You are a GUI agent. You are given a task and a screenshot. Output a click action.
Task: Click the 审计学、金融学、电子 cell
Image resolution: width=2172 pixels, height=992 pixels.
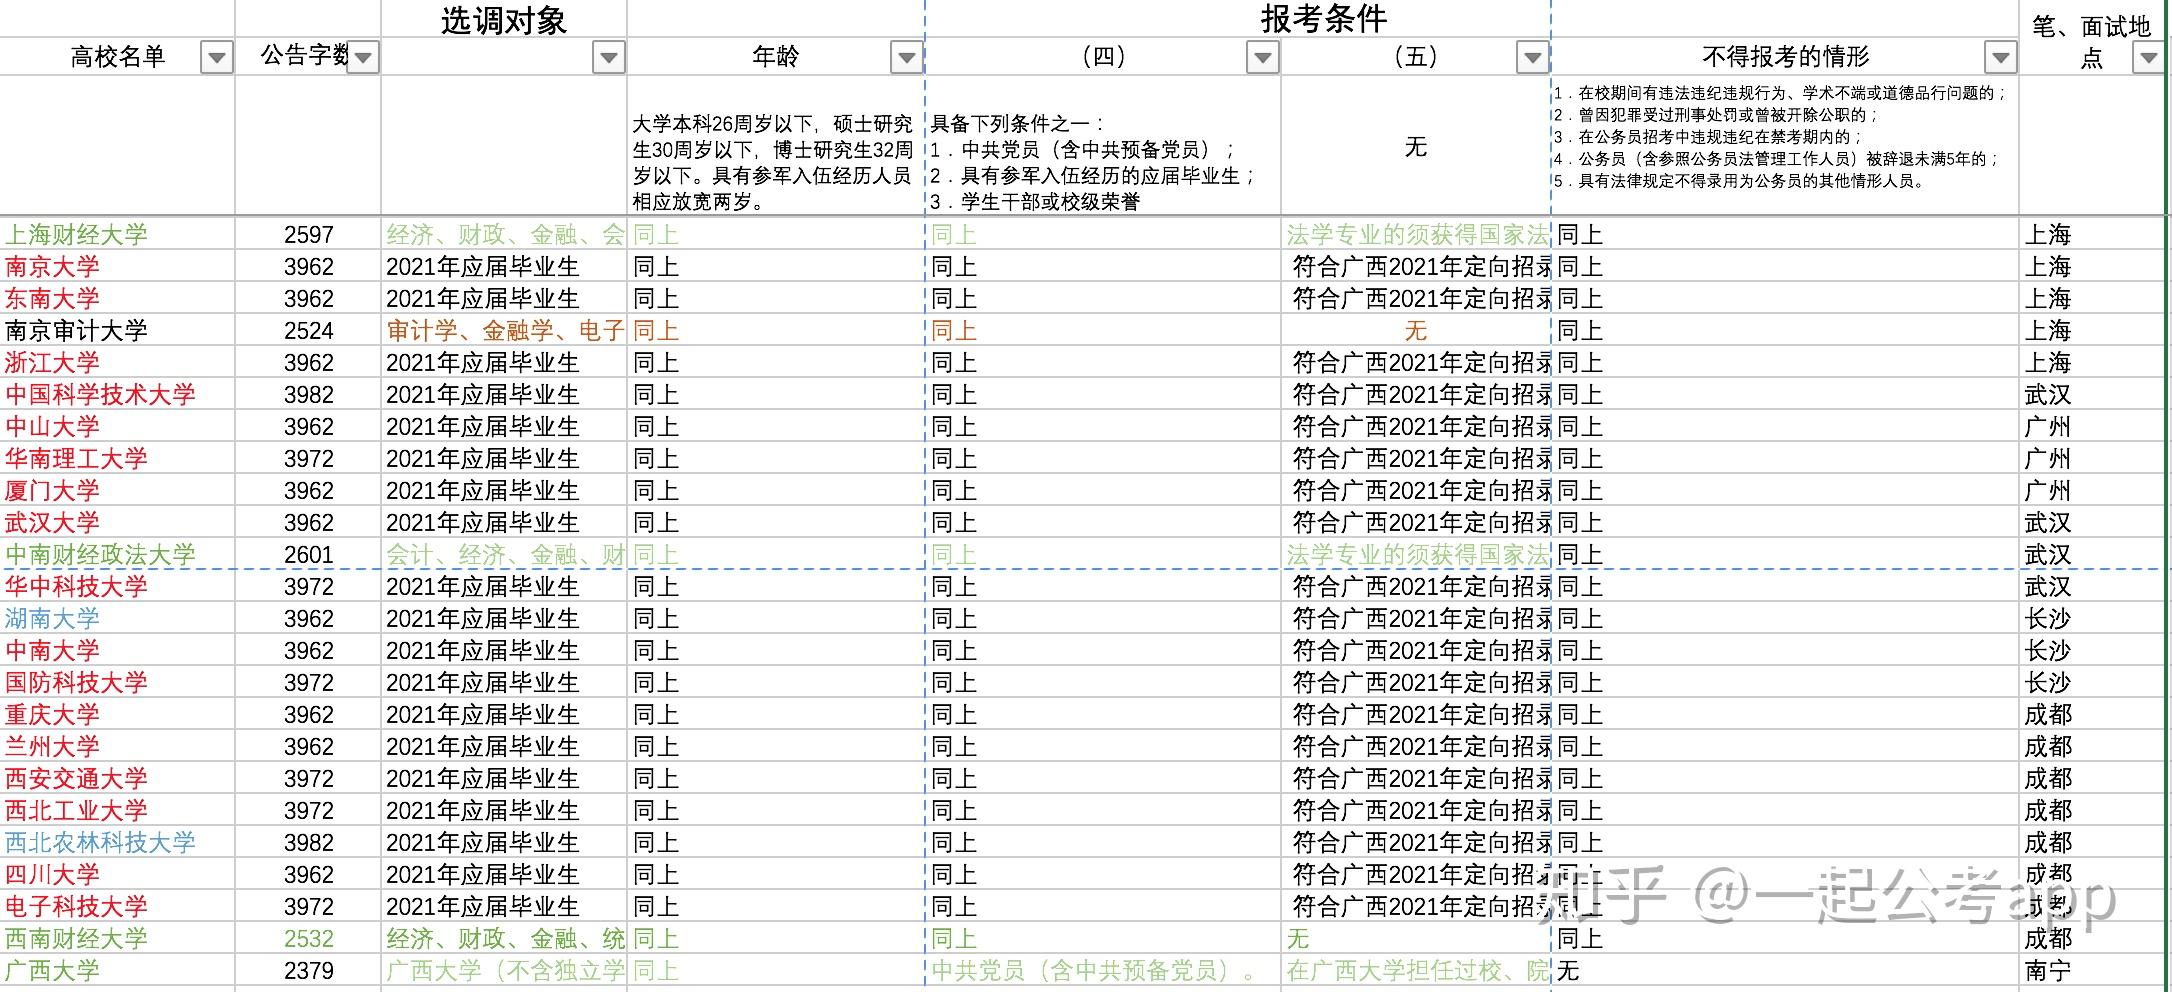[x=504, y=331]
